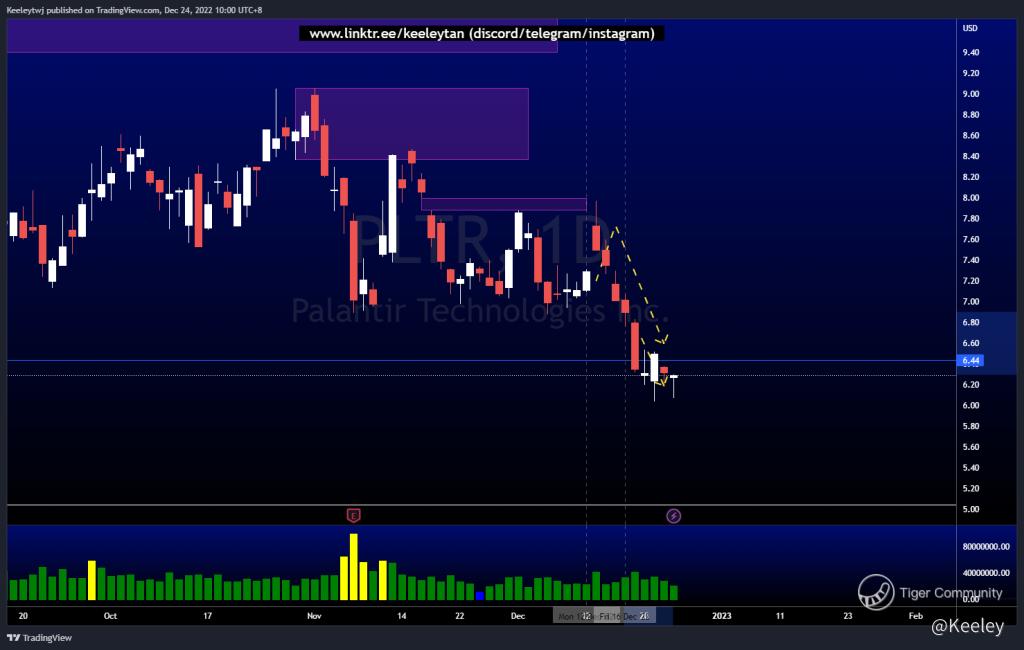Viewport: 1024px width, 650px height.
Task: Click the 23 label on the date axis
Action: click(x=848, y=616)
